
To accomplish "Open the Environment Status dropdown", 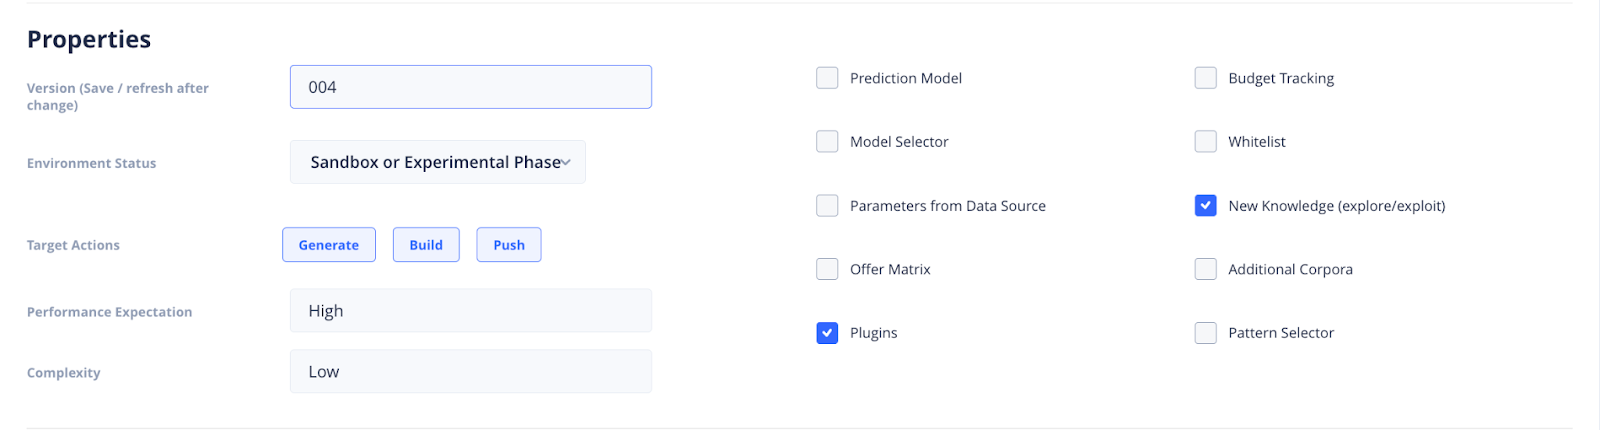I will [x=437, y=162].
